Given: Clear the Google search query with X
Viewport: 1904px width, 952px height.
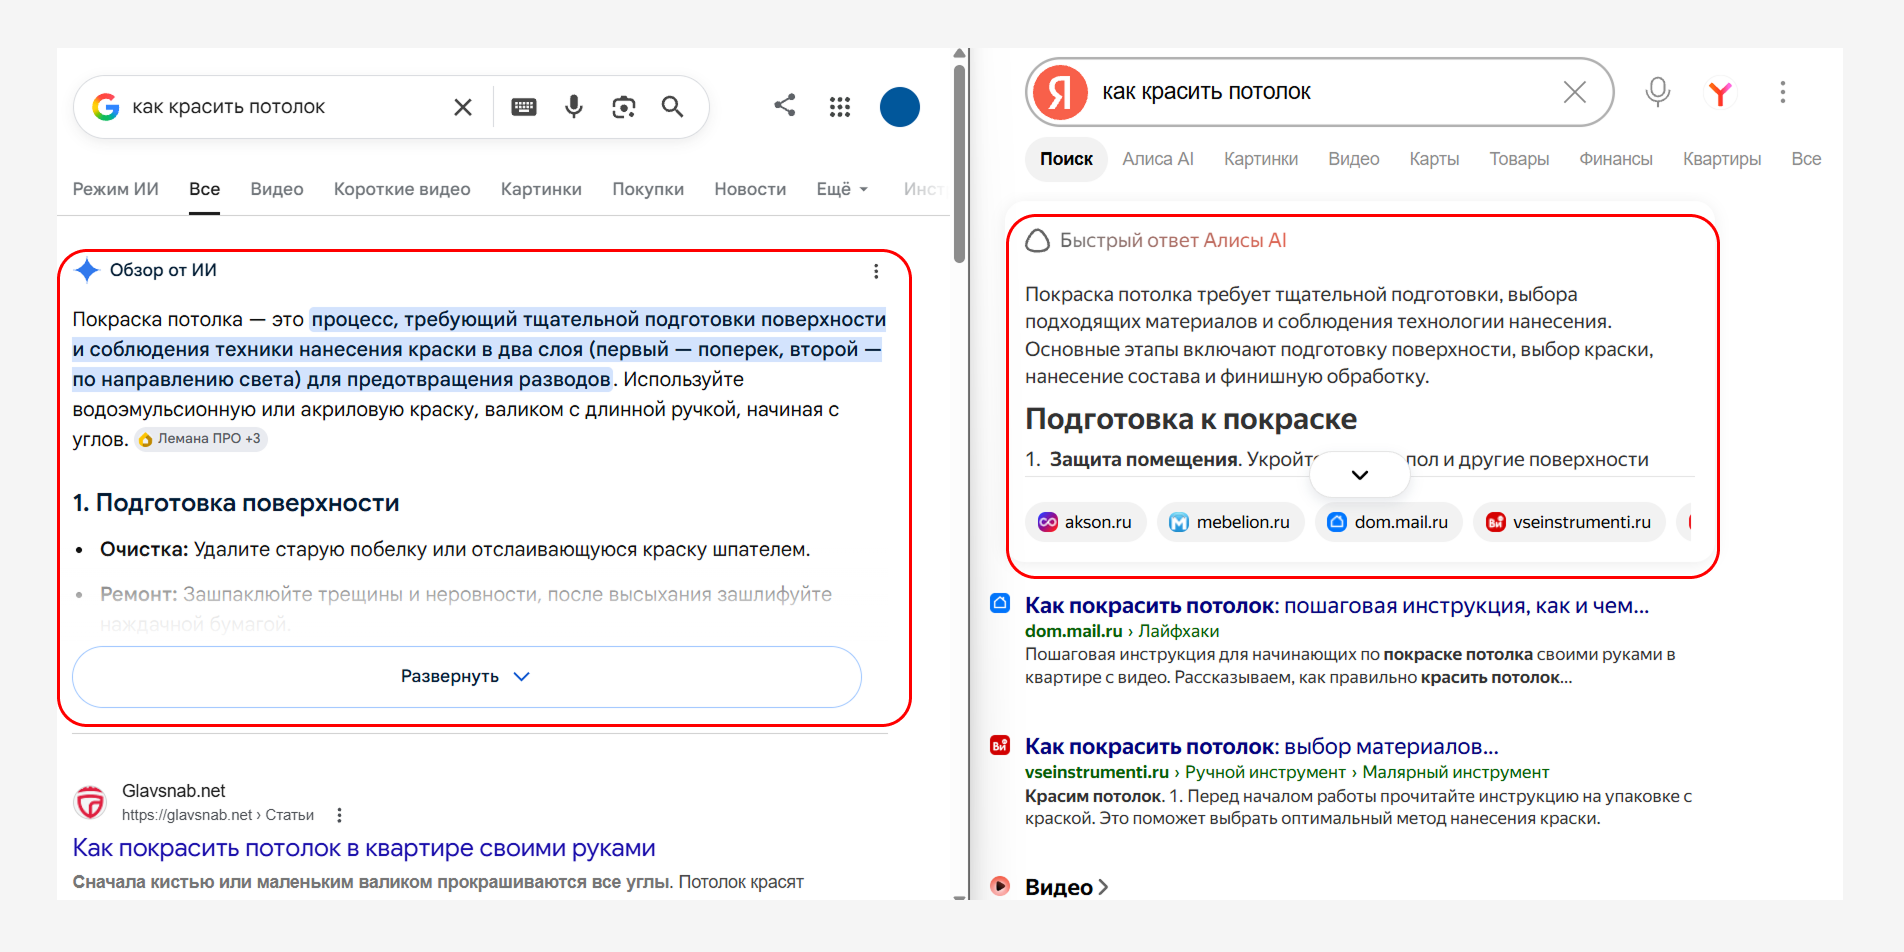Looking at the screenshot, I should coord(463,107).
